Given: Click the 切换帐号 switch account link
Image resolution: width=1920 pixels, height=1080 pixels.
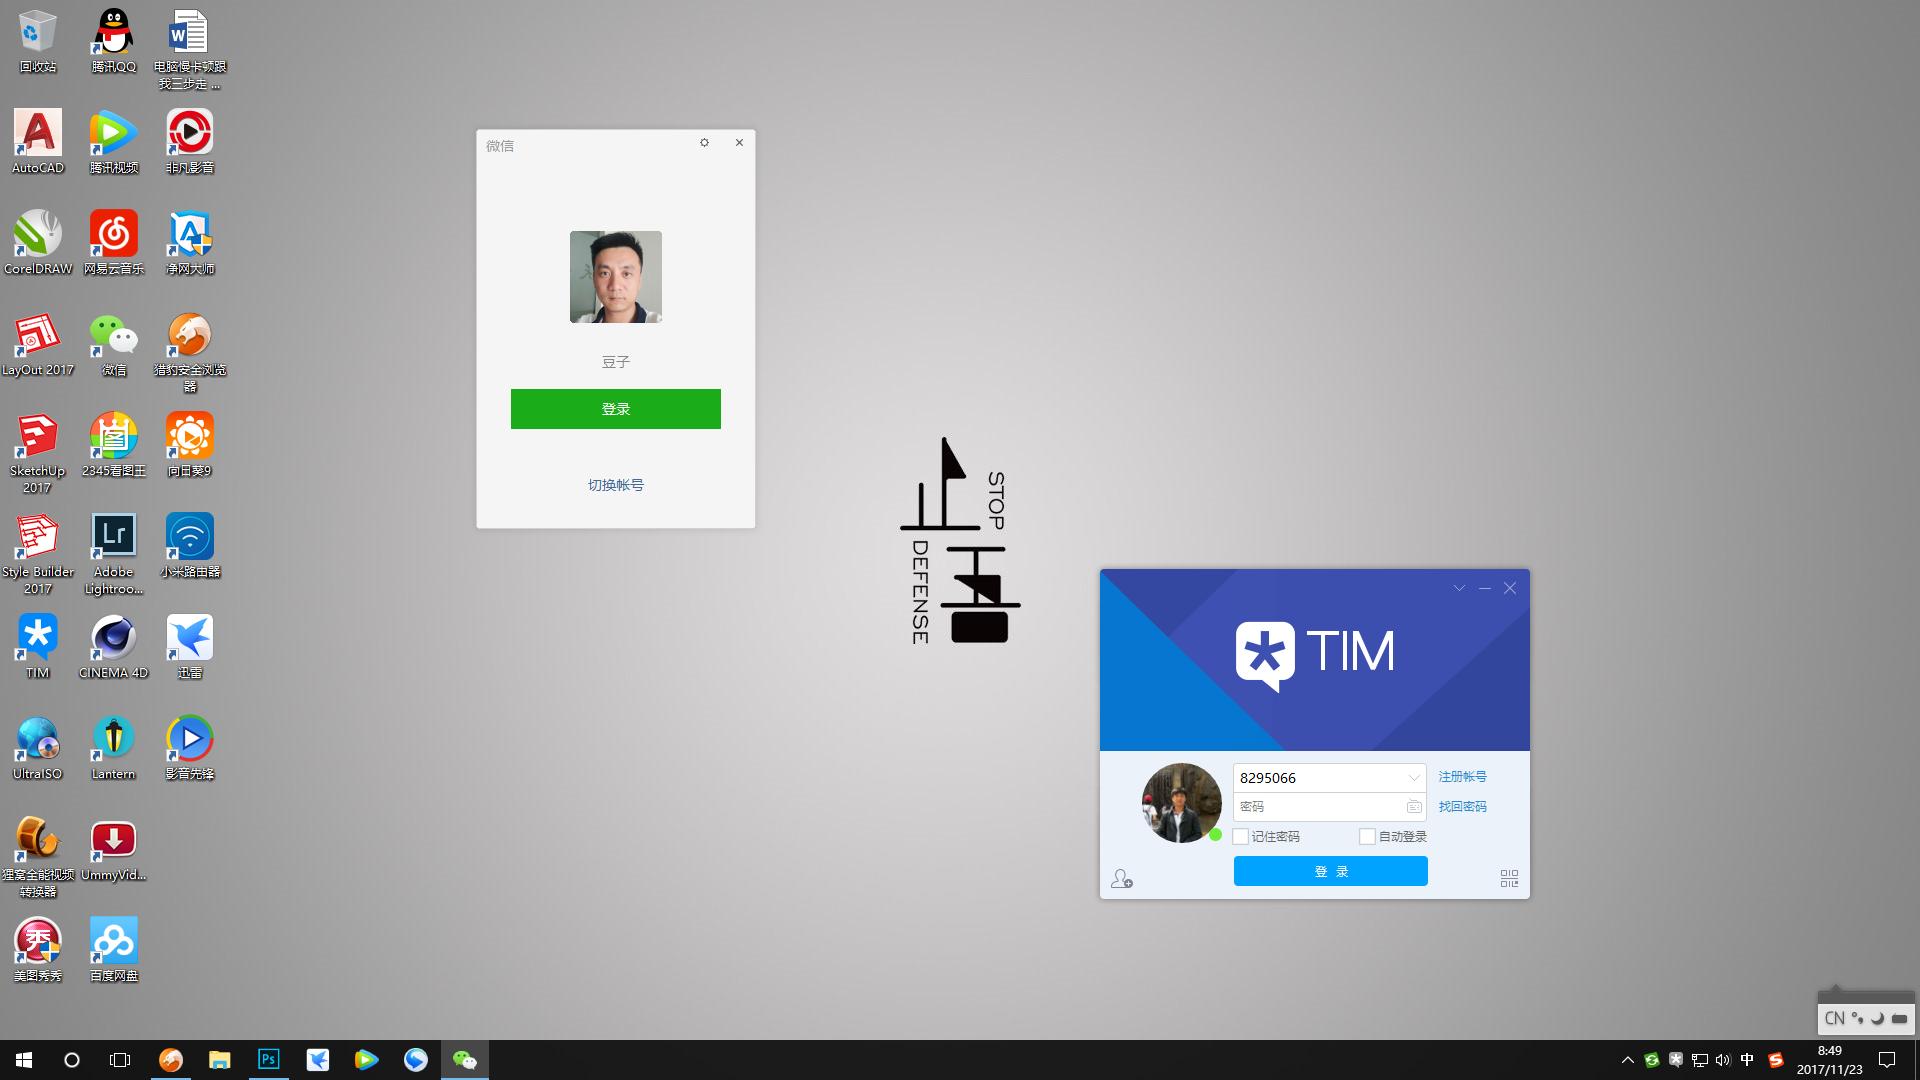Looking at the screenshot, I should coord(615,485).
